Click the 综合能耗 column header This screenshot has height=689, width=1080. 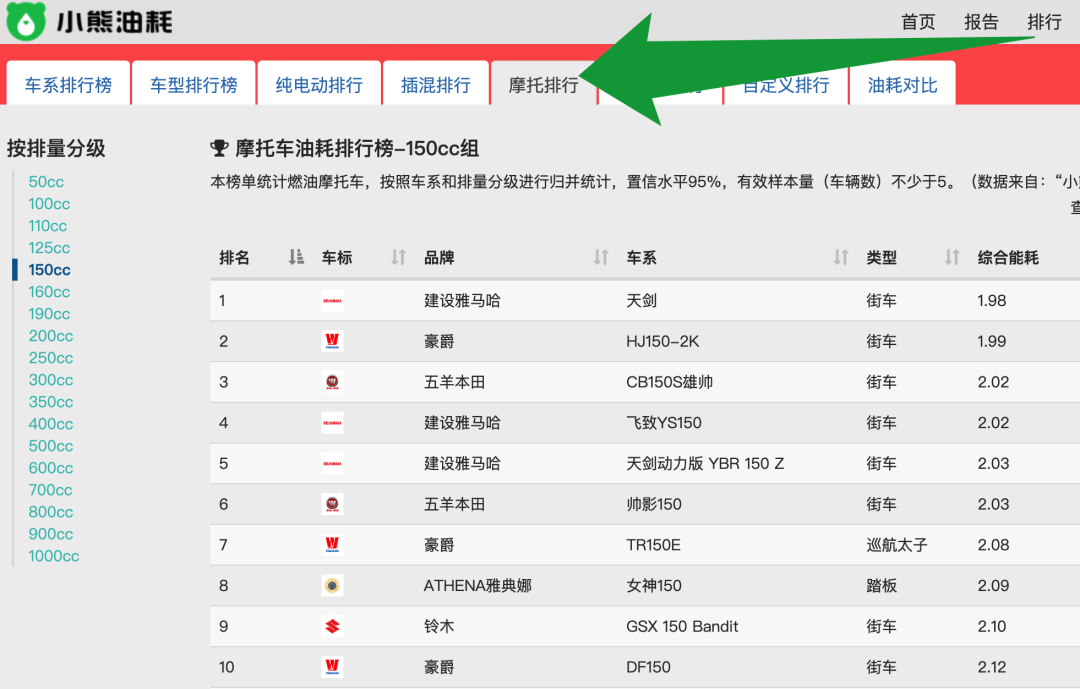[1008, 257]
